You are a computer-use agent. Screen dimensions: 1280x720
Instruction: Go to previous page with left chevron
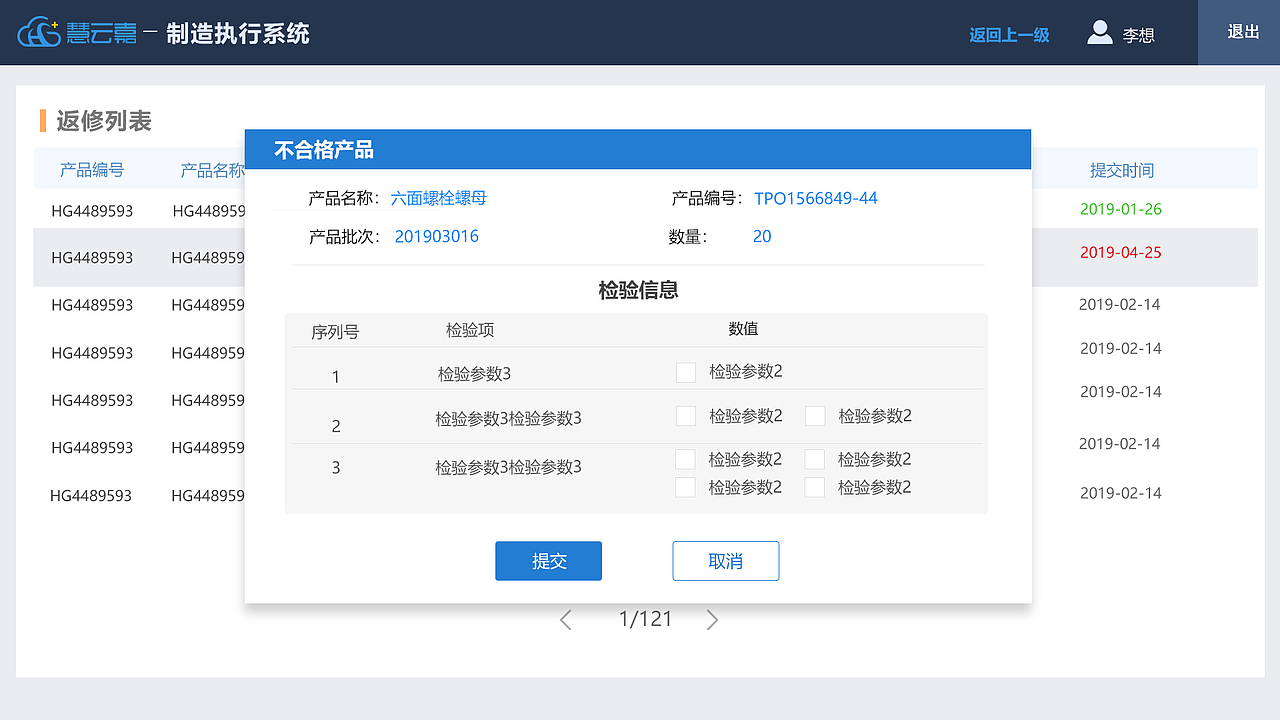566,620
